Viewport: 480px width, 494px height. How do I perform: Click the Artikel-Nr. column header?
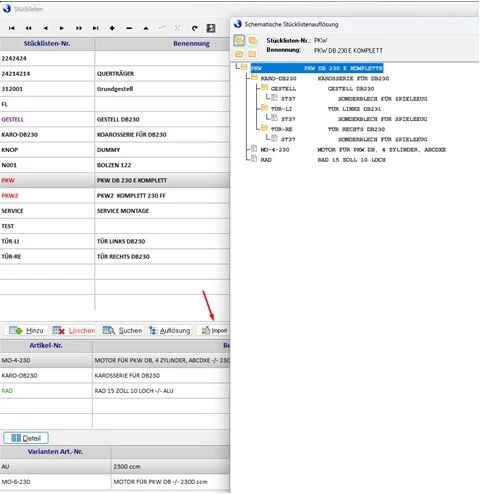point(46,346)
